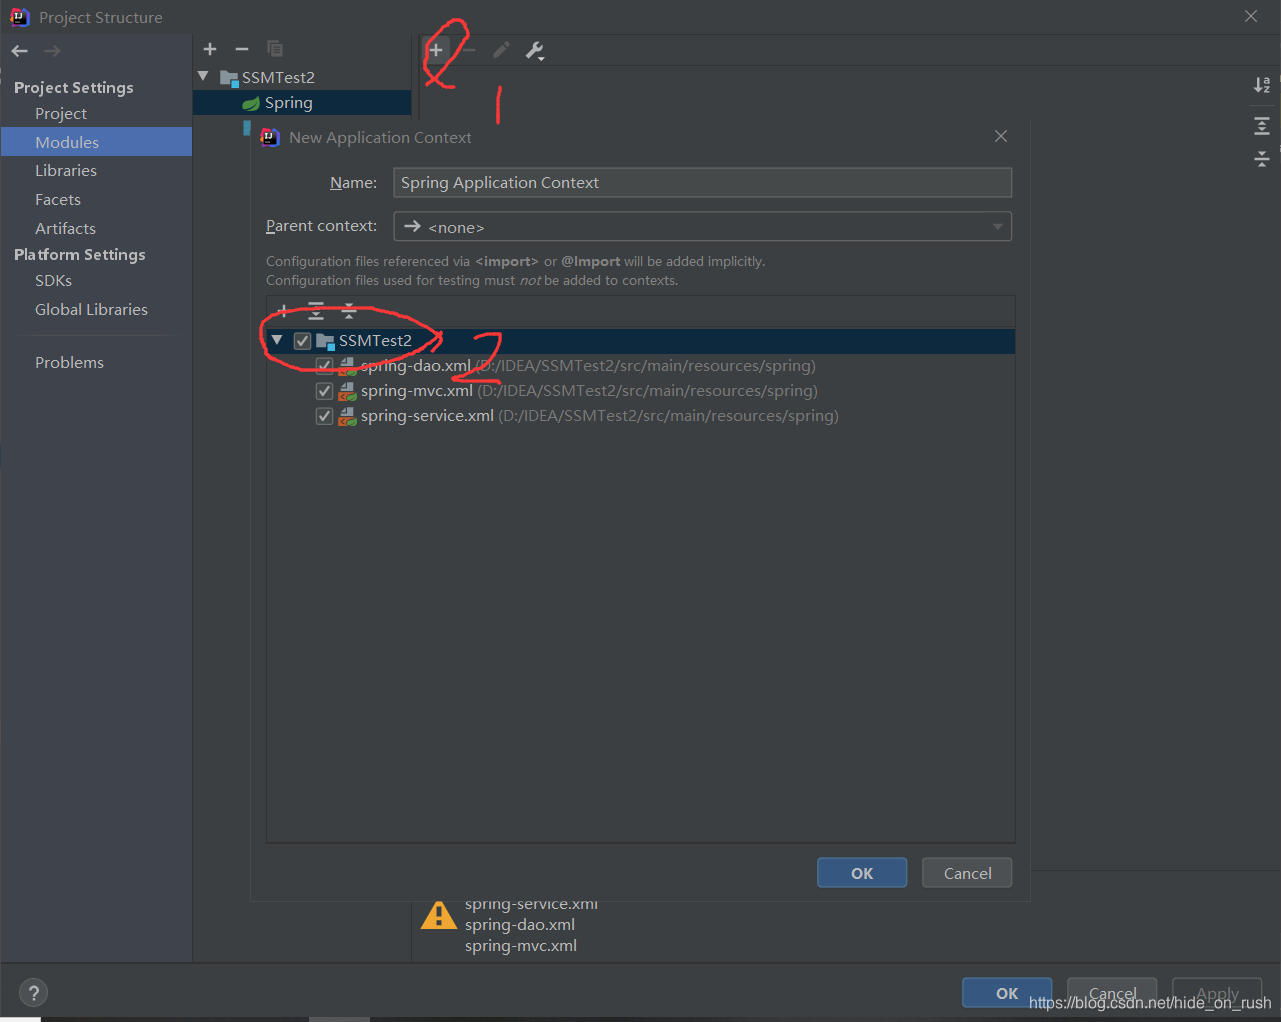Uncheck the spring-mvc.xml checkbox

pyautogui.click(x=324, y=391)
